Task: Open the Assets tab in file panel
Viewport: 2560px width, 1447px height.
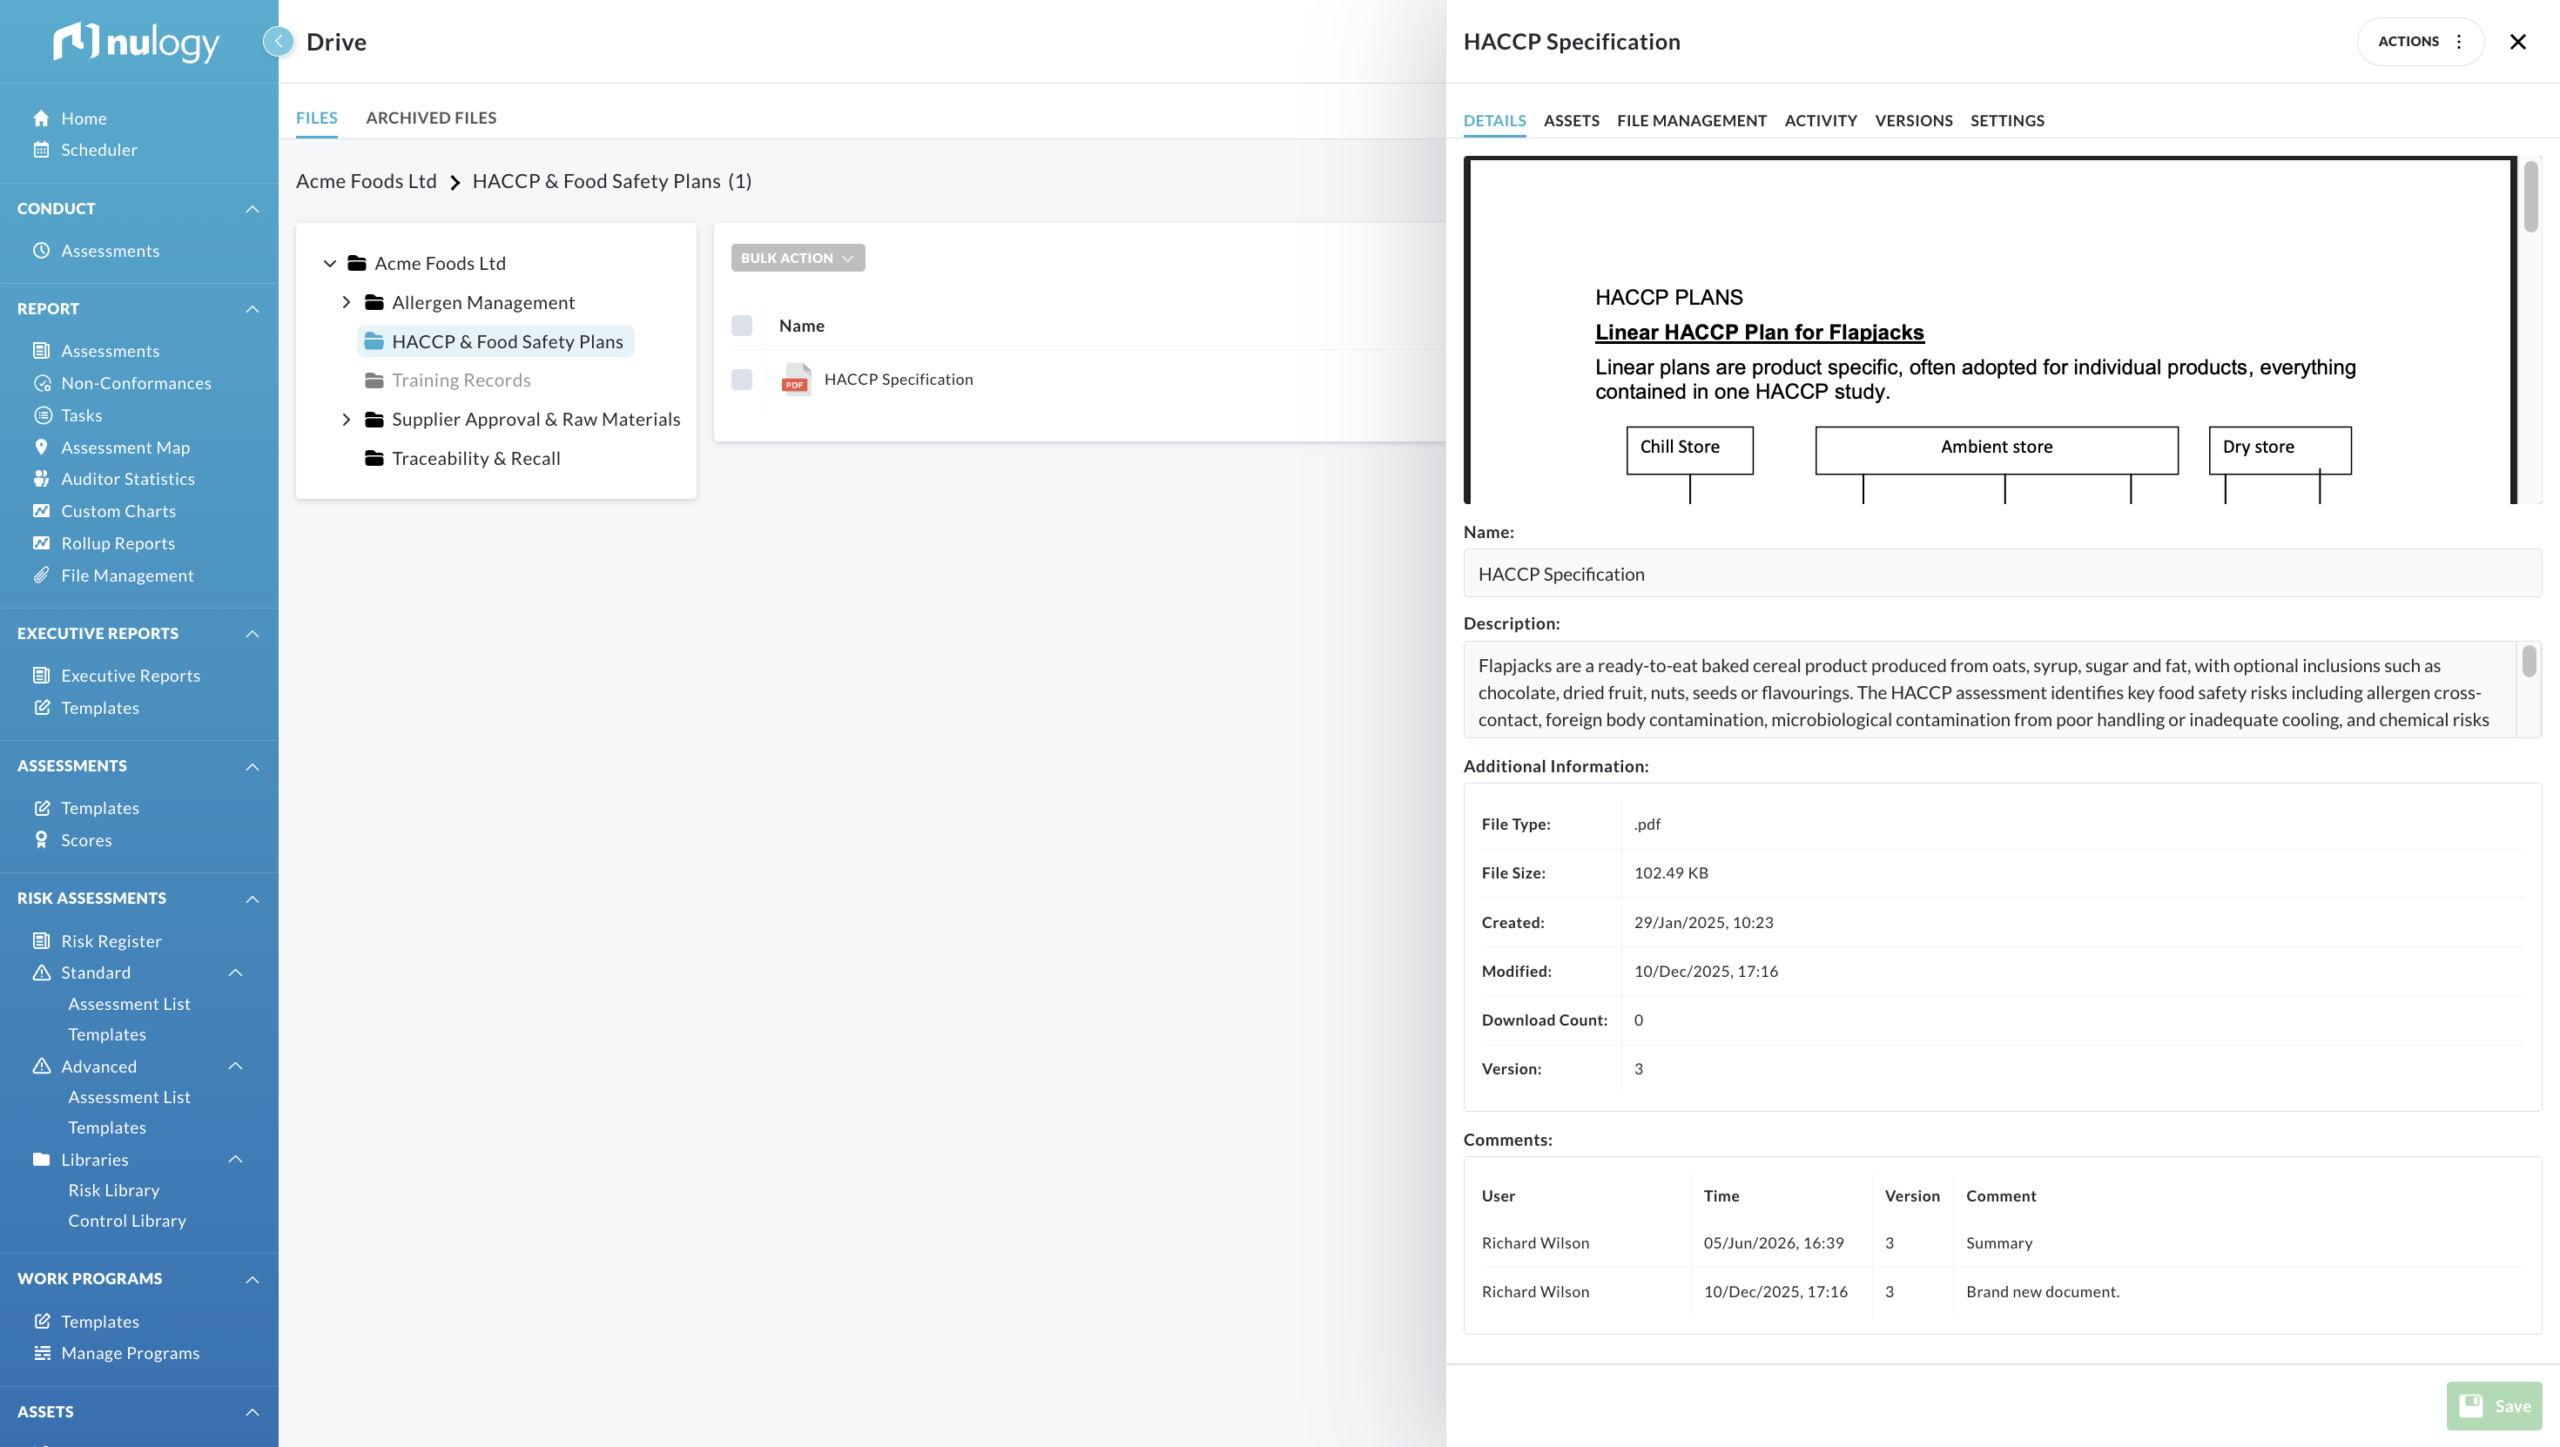Action: pyautogui.click(x=1571, y=120)
